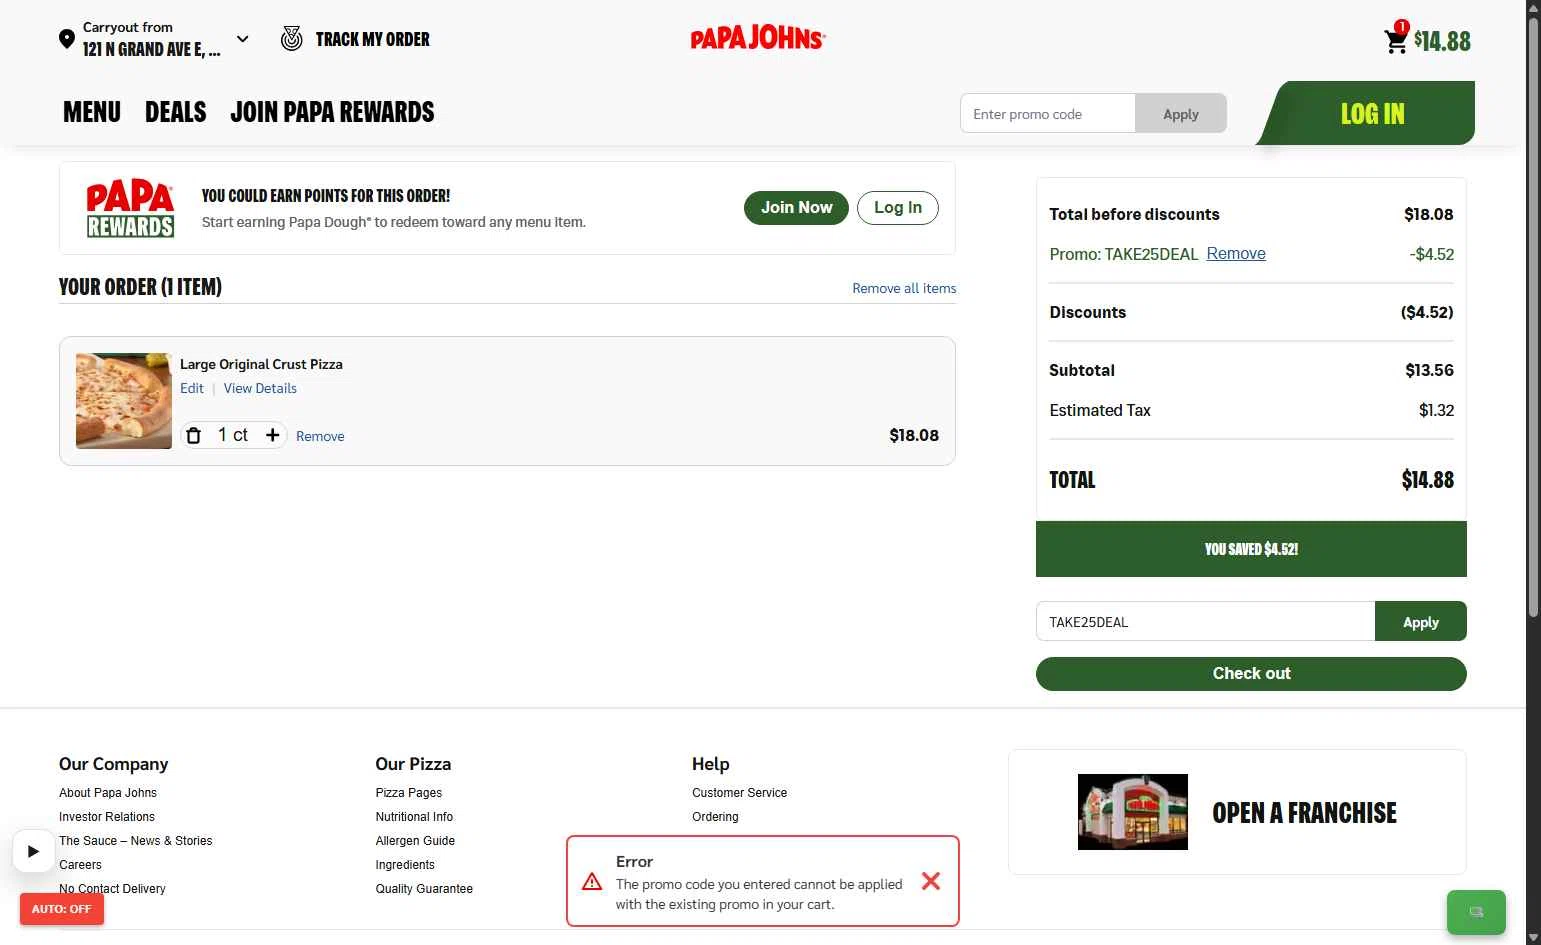The width and height of the screenshot is (1541, 945).
Task: Click Remove all items link
Action: point(904,288)
